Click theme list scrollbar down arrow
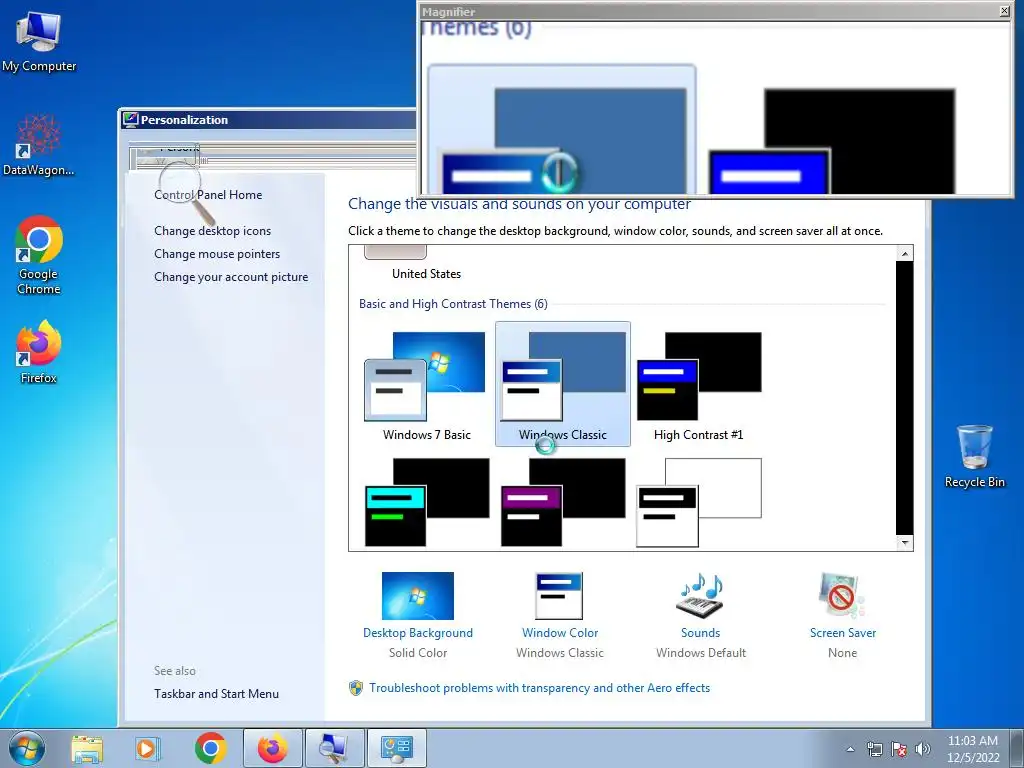 (x=904, y=543)
